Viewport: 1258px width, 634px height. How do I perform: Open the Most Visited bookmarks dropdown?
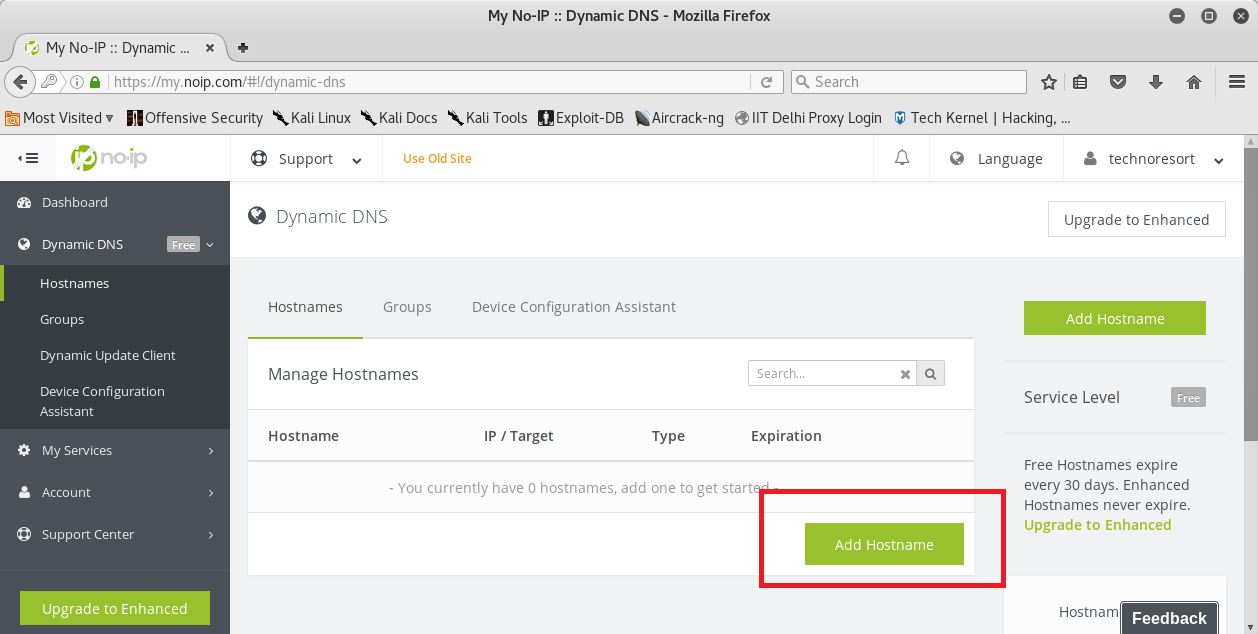60,117
